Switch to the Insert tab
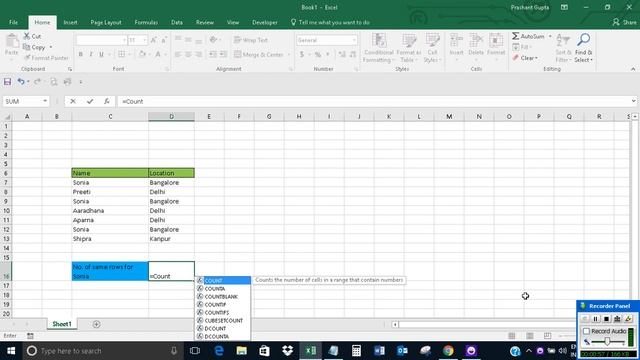This screenshot has height=360, width=640. [x=70, y=22]
